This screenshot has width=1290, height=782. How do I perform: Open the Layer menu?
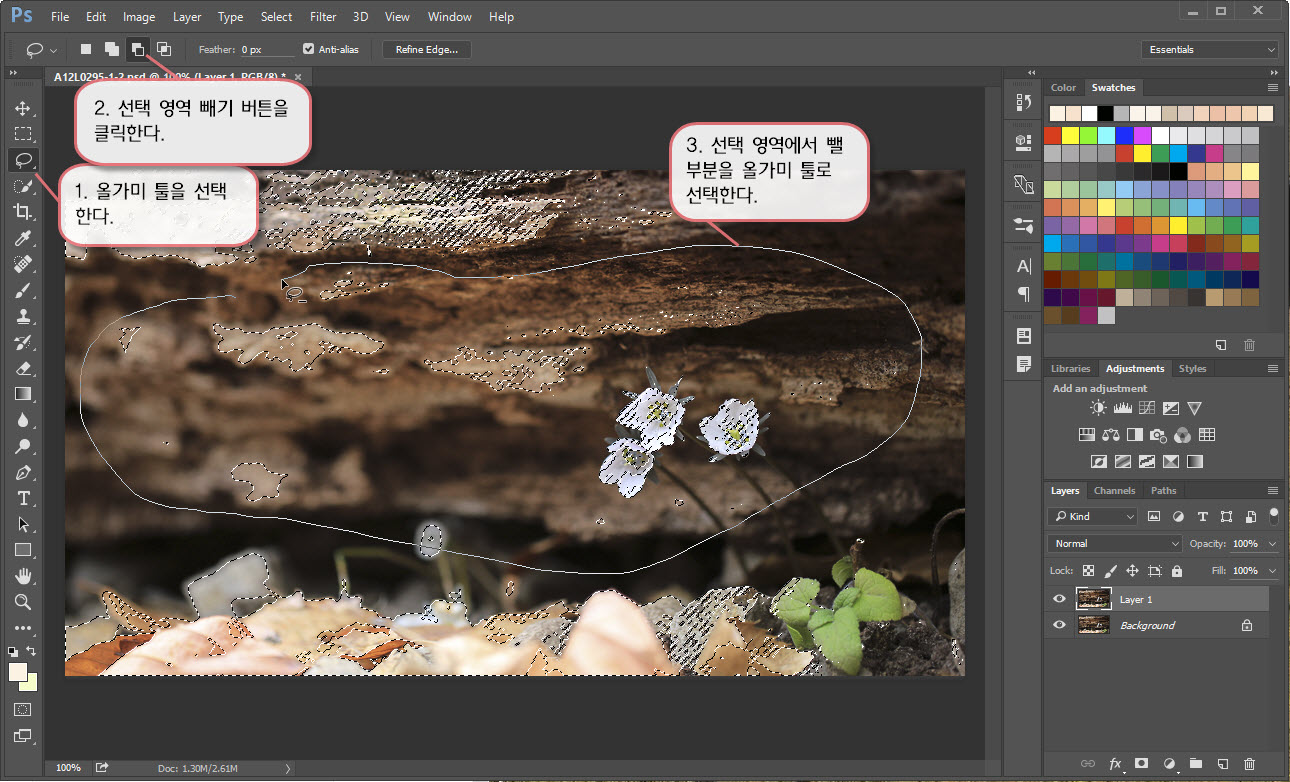click(187, 17)
